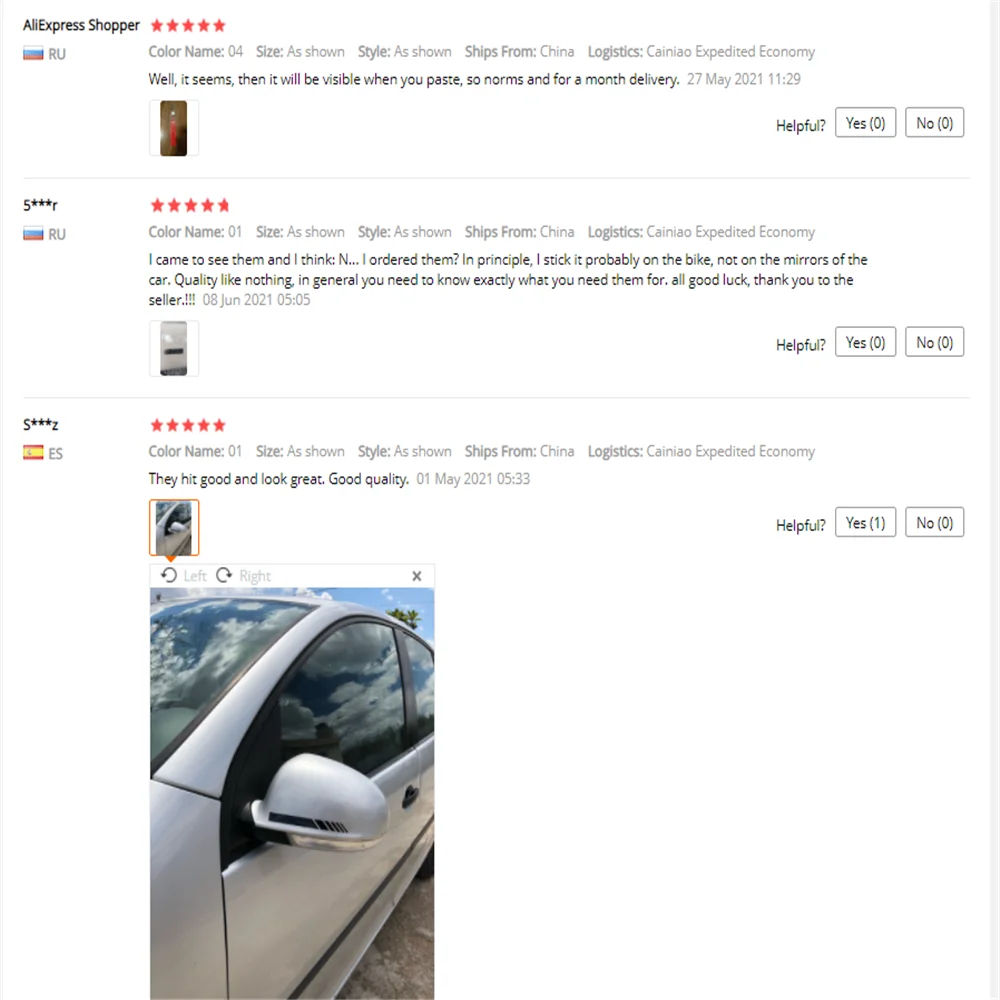The width and height of the screenshot is (1000, 1000).
Task: Click the star rating of S***z review
Action: pos(188,425)
